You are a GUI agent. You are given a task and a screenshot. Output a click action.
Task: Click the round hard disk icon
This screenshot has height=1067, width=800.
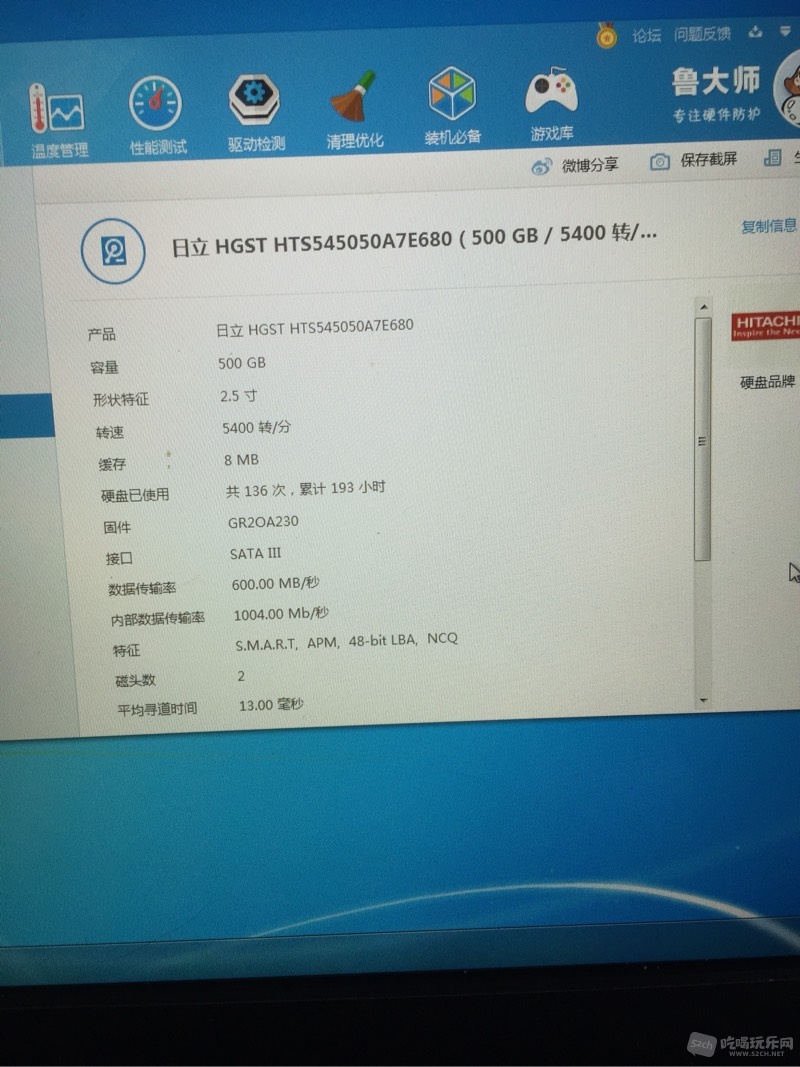pos(113,251)
